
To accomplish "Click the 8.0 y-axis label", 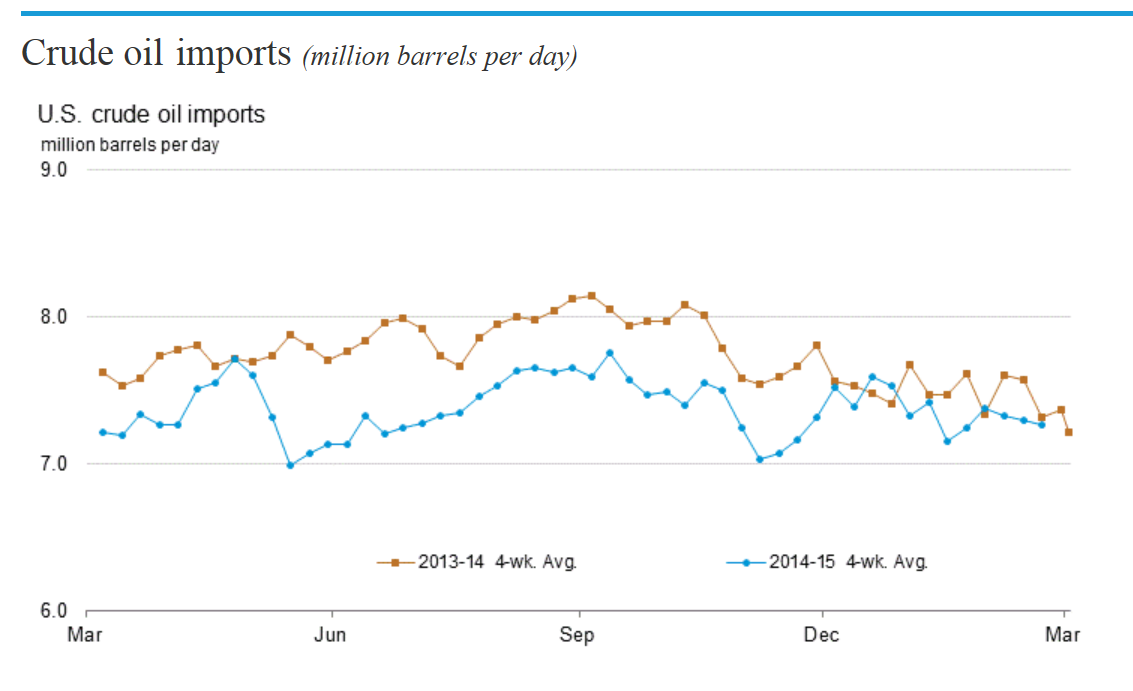I will (x=53, y=317).
